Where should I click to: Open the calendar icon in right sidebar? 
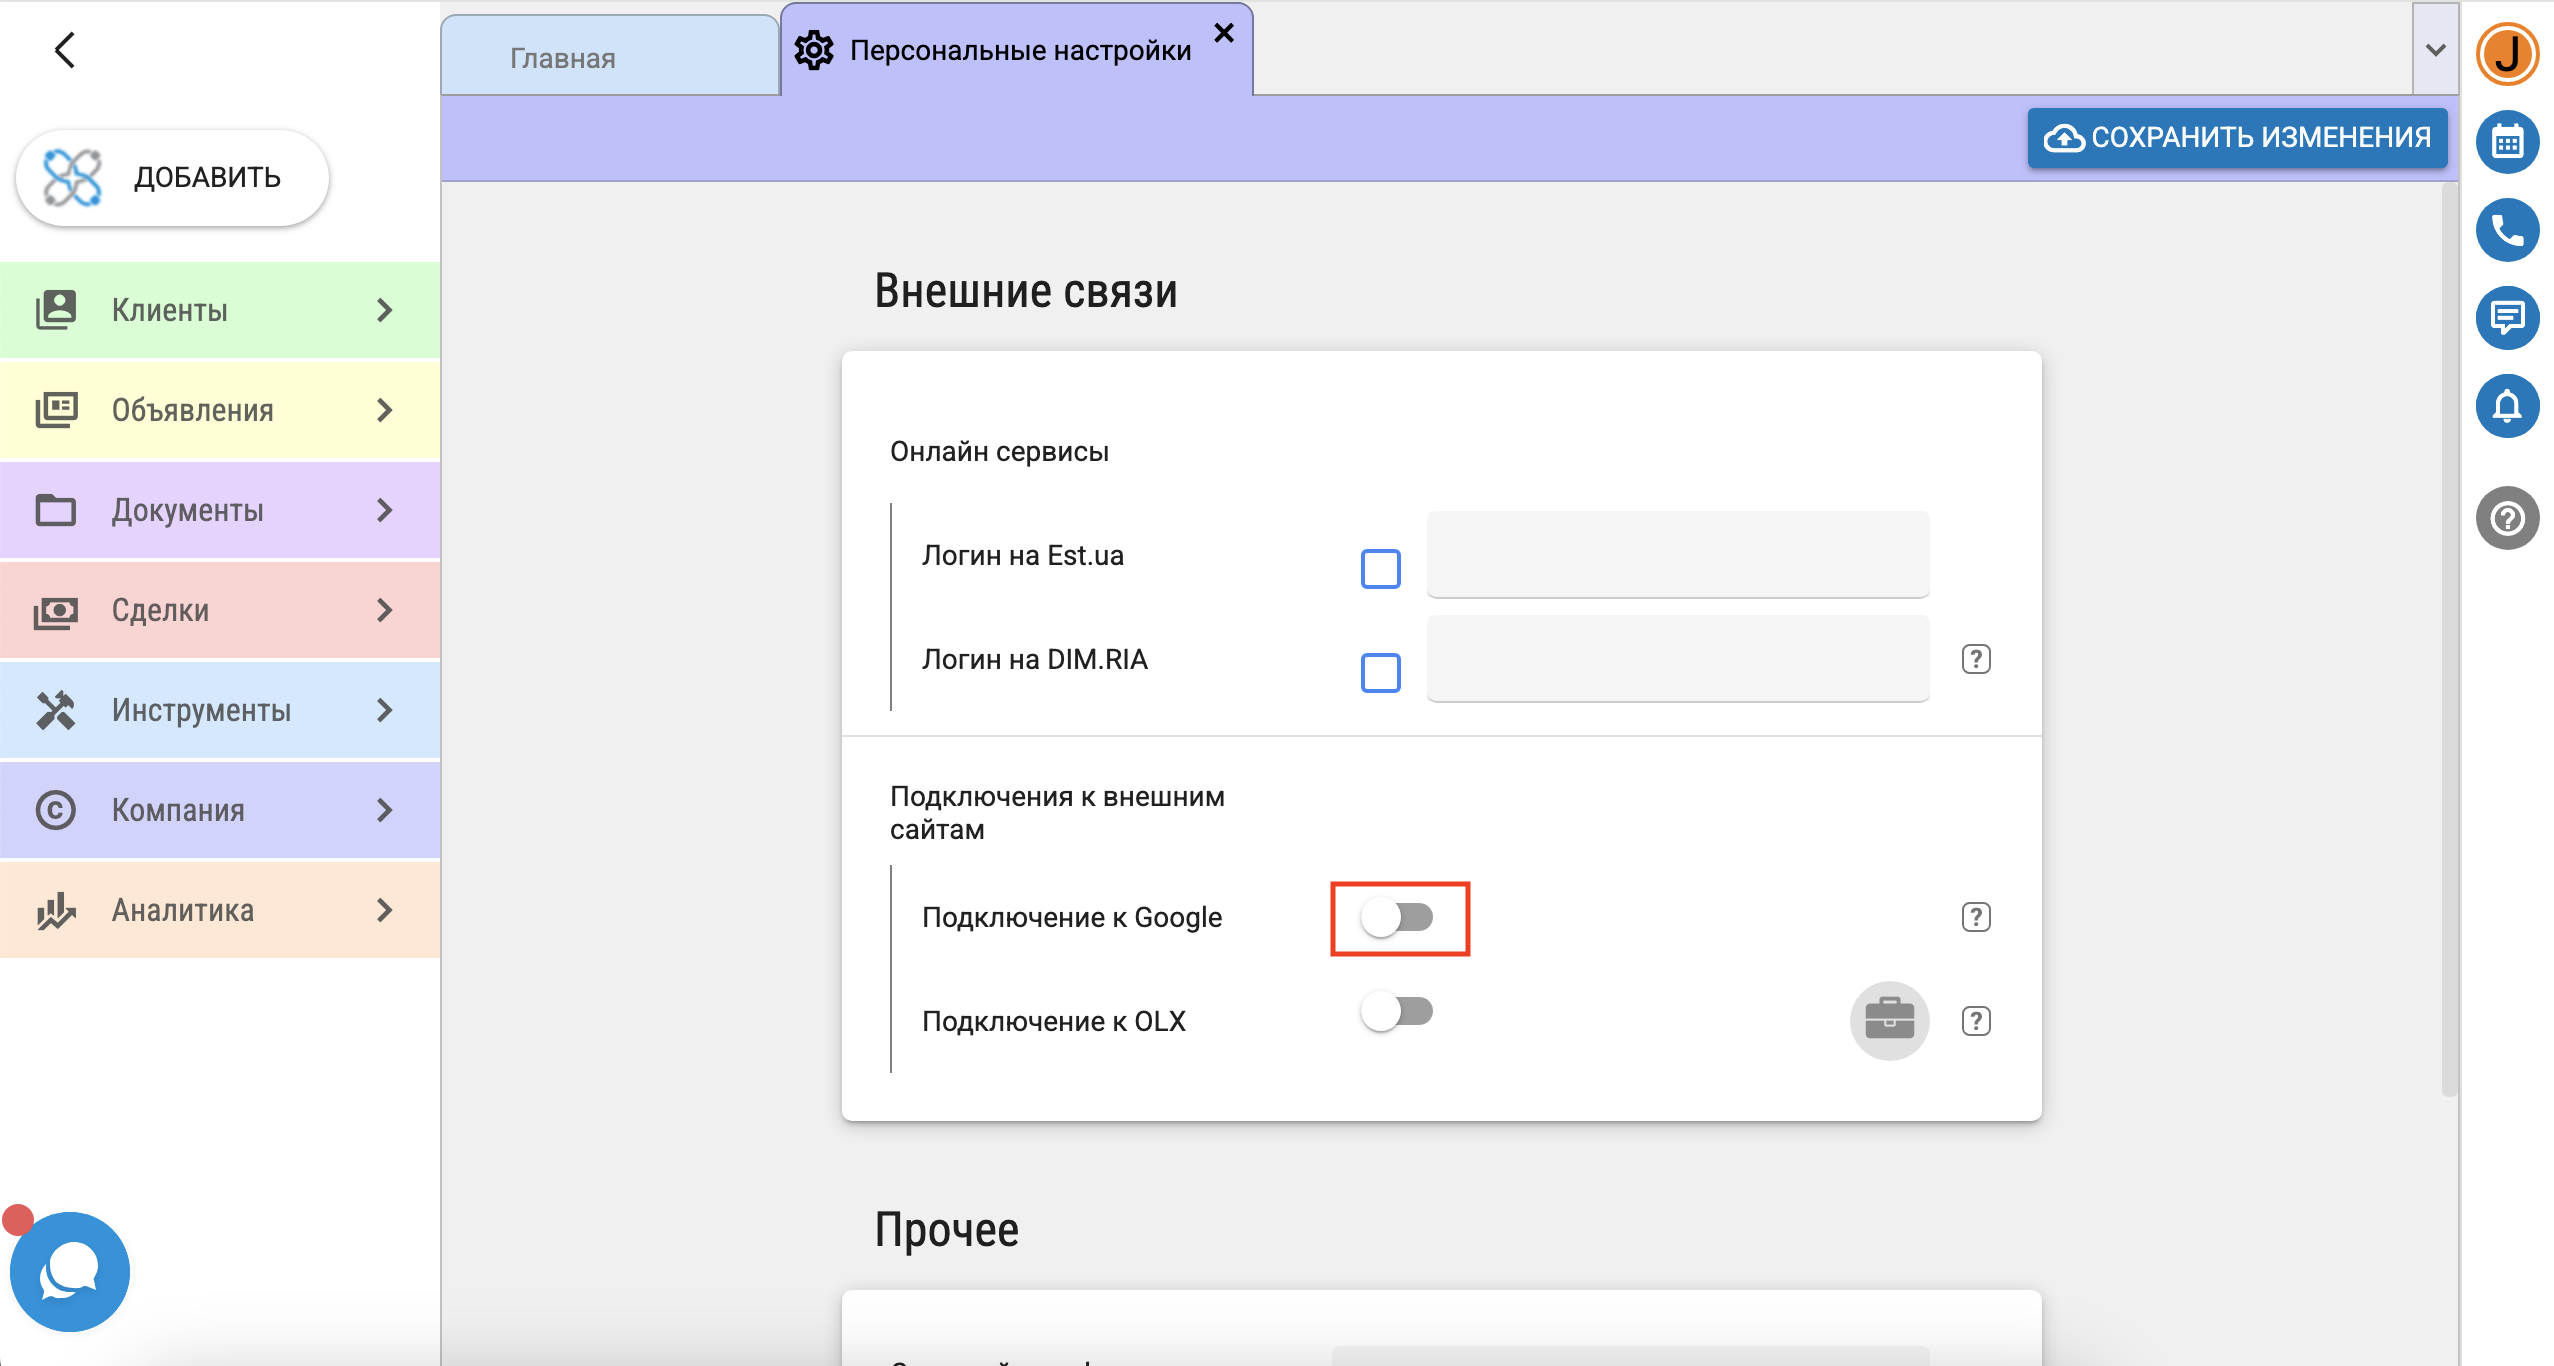click(2507, 142)
